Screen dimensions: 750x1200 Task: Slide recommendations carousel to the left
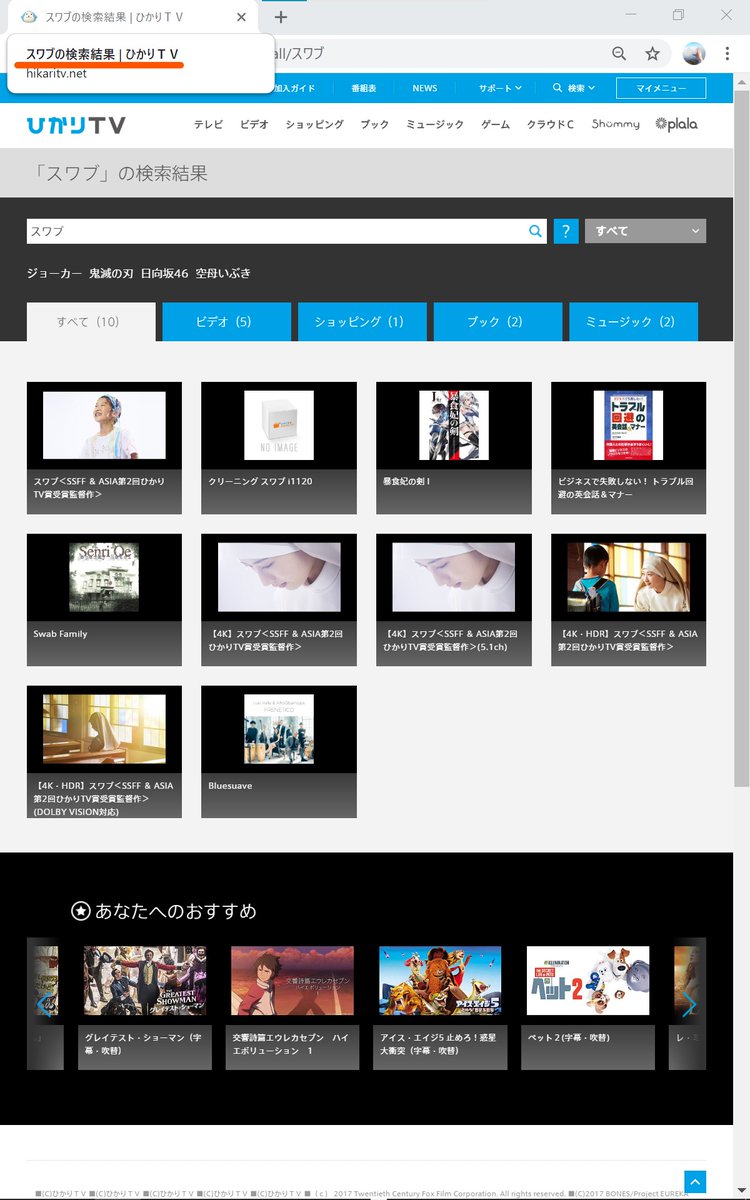[43, 1005]
